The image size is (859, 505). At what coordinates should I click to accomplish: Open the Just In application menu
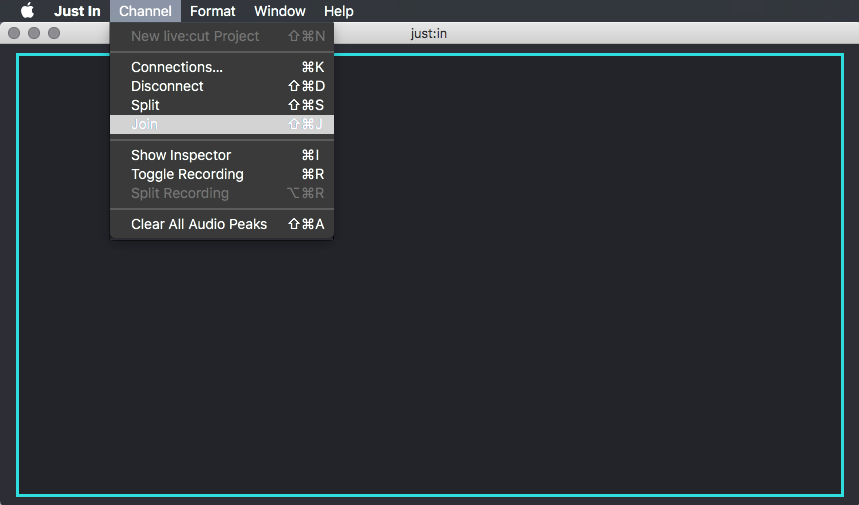[x=77, y=11]
